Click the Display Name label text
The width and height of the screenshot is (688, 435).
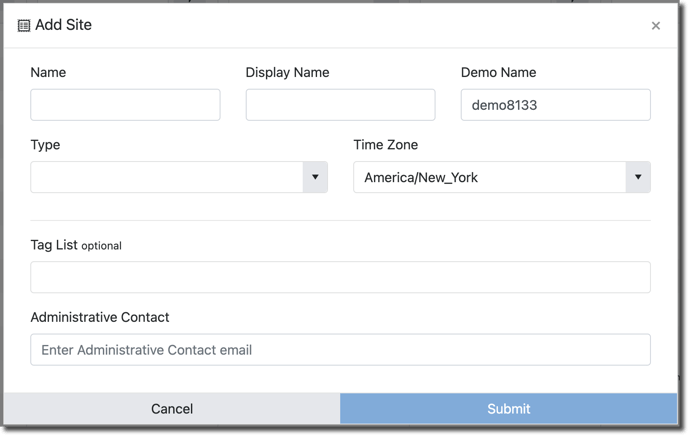pyautogui.click(x=287, y=72)
